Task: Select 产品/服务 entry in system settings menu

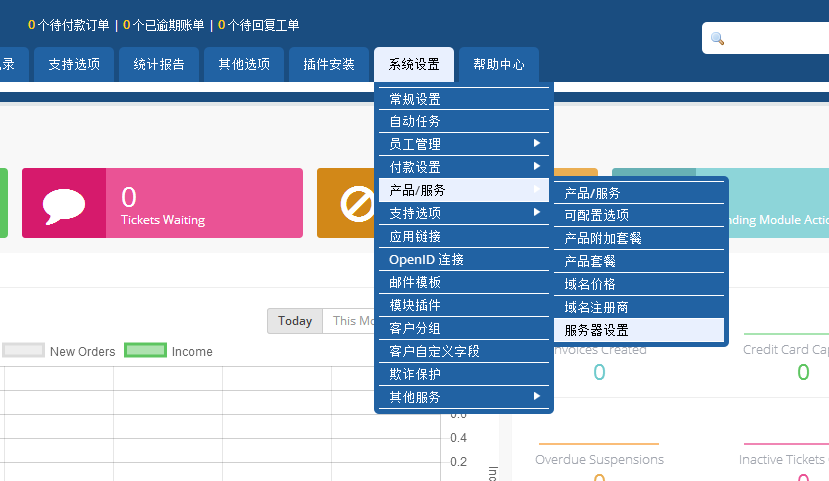Action: pos(464,190)
